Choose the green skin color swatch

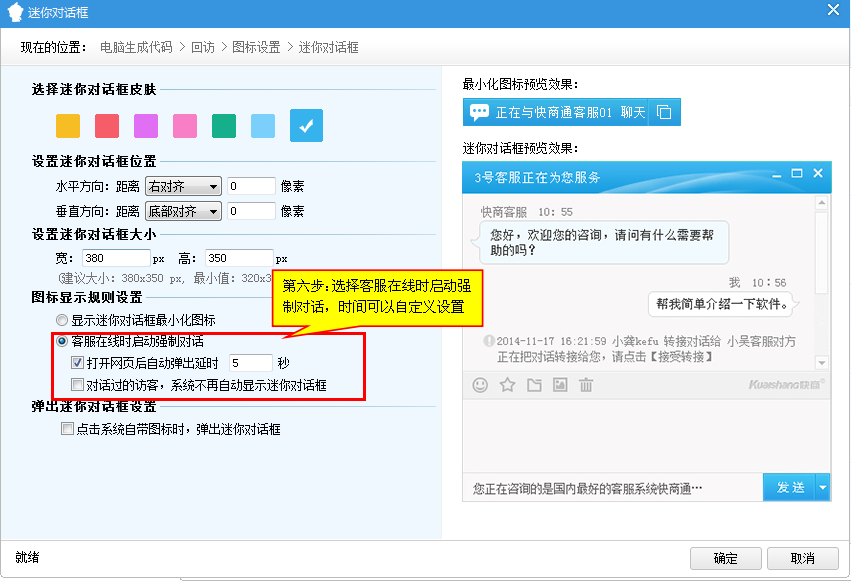[224, 125]
